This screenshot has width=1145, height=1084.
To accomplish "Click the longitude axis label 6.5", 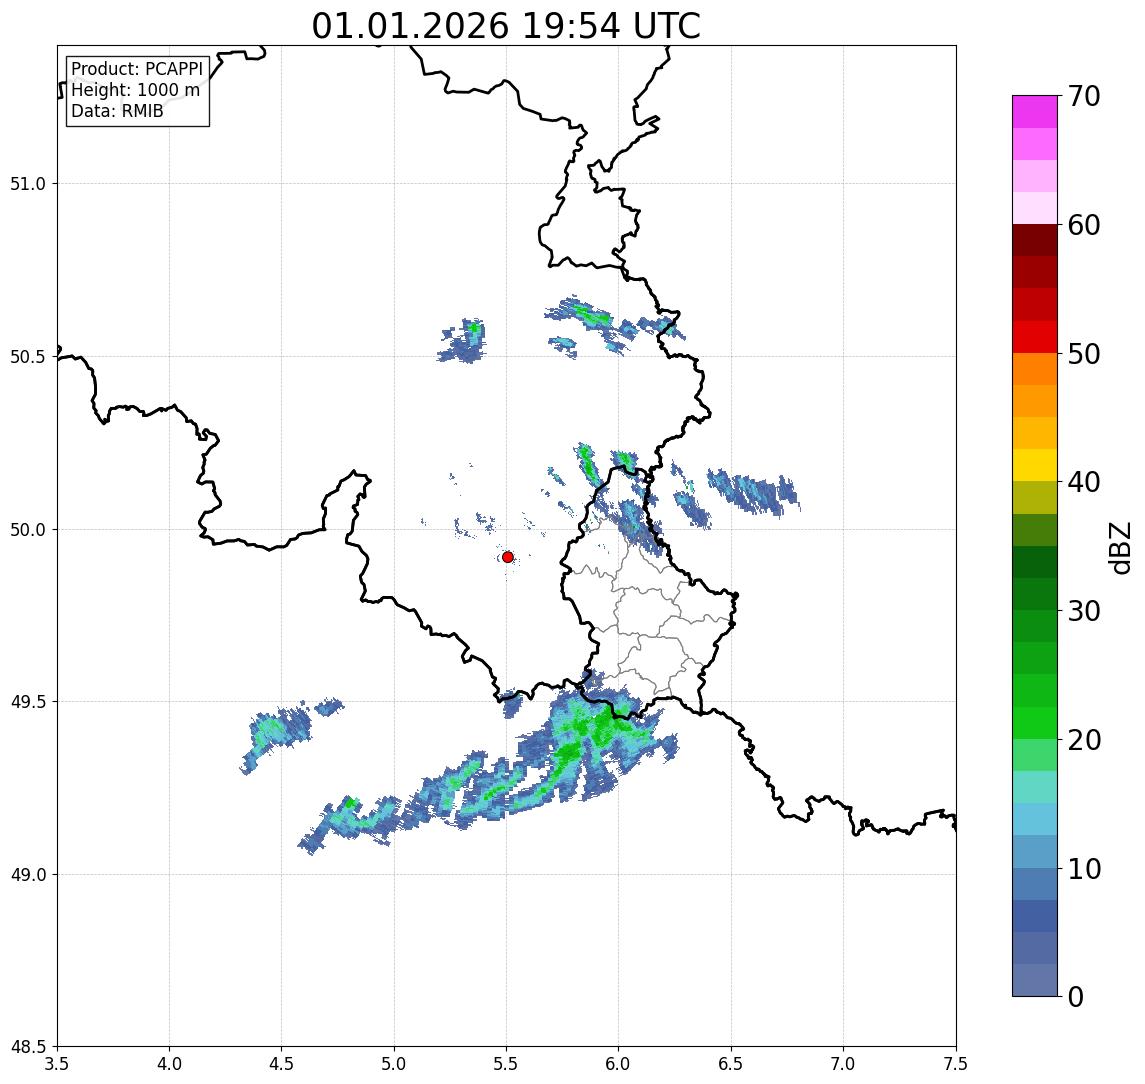I will point(731,1064).
